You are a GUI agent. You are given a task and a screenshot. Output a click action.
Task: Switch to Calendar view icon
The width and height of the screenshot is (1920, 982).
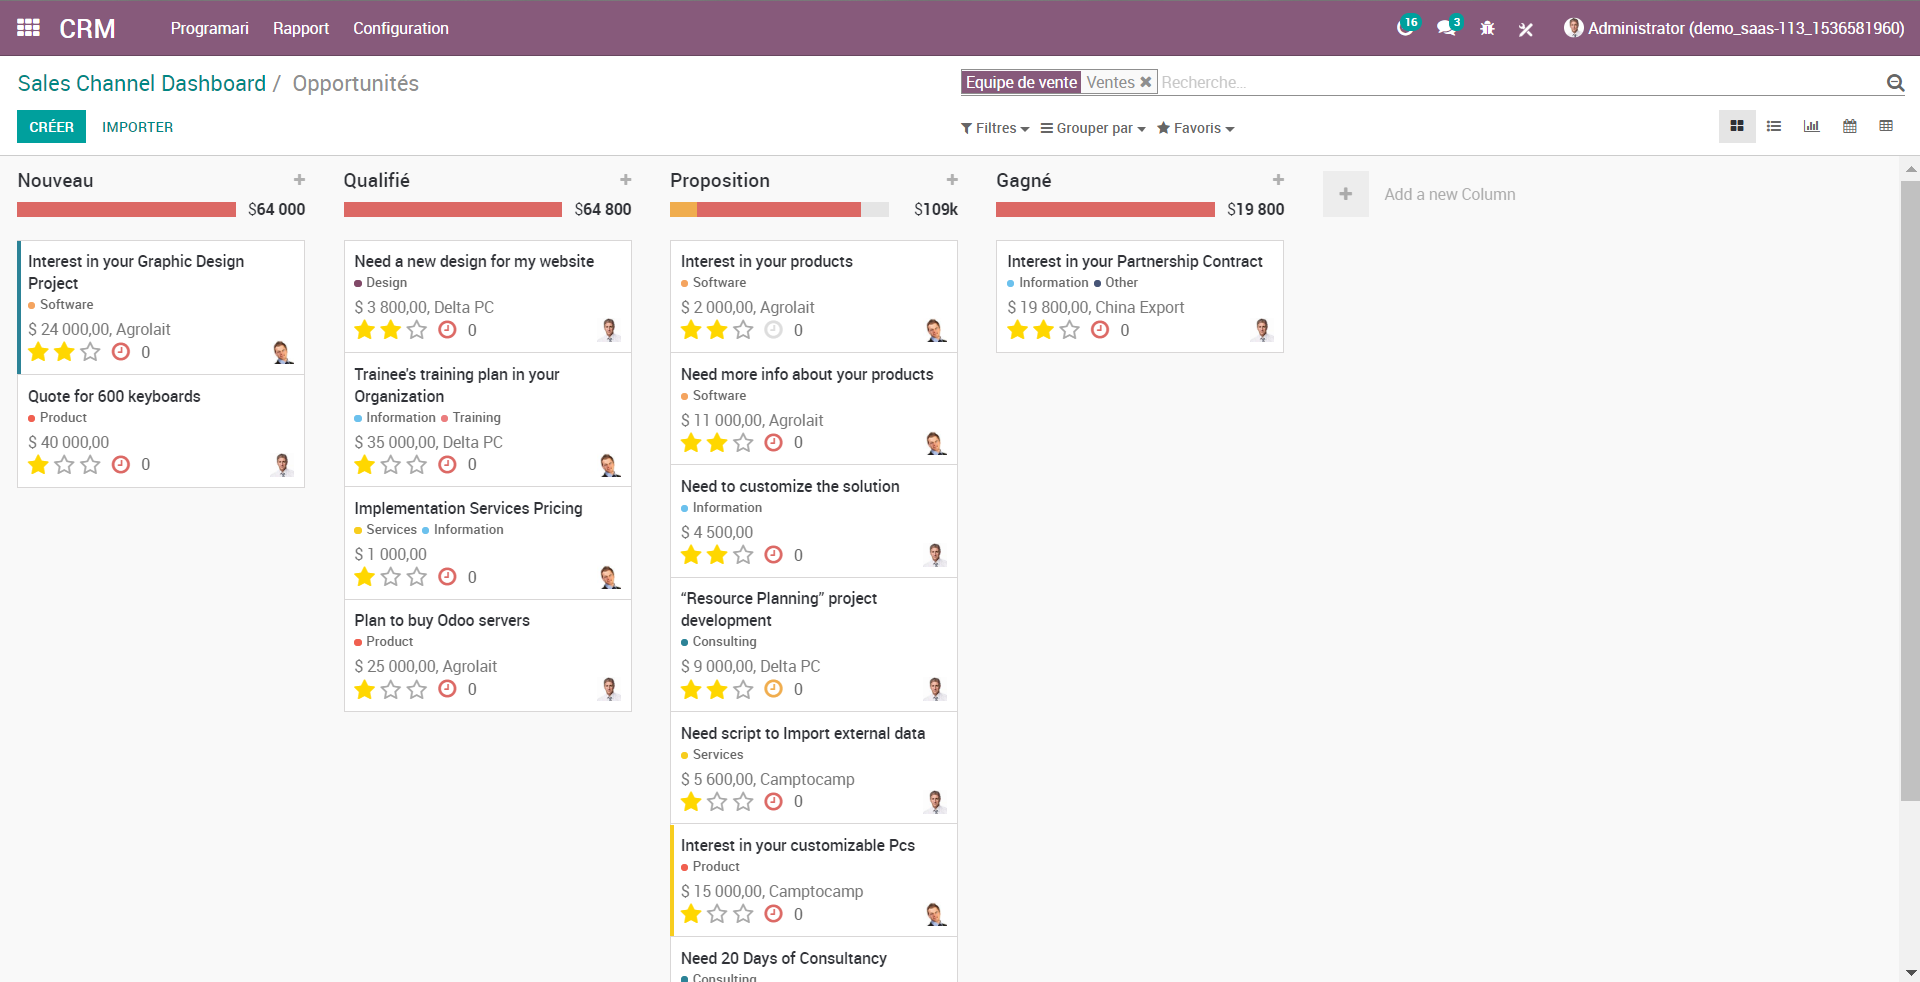[x=1850, y=126]
